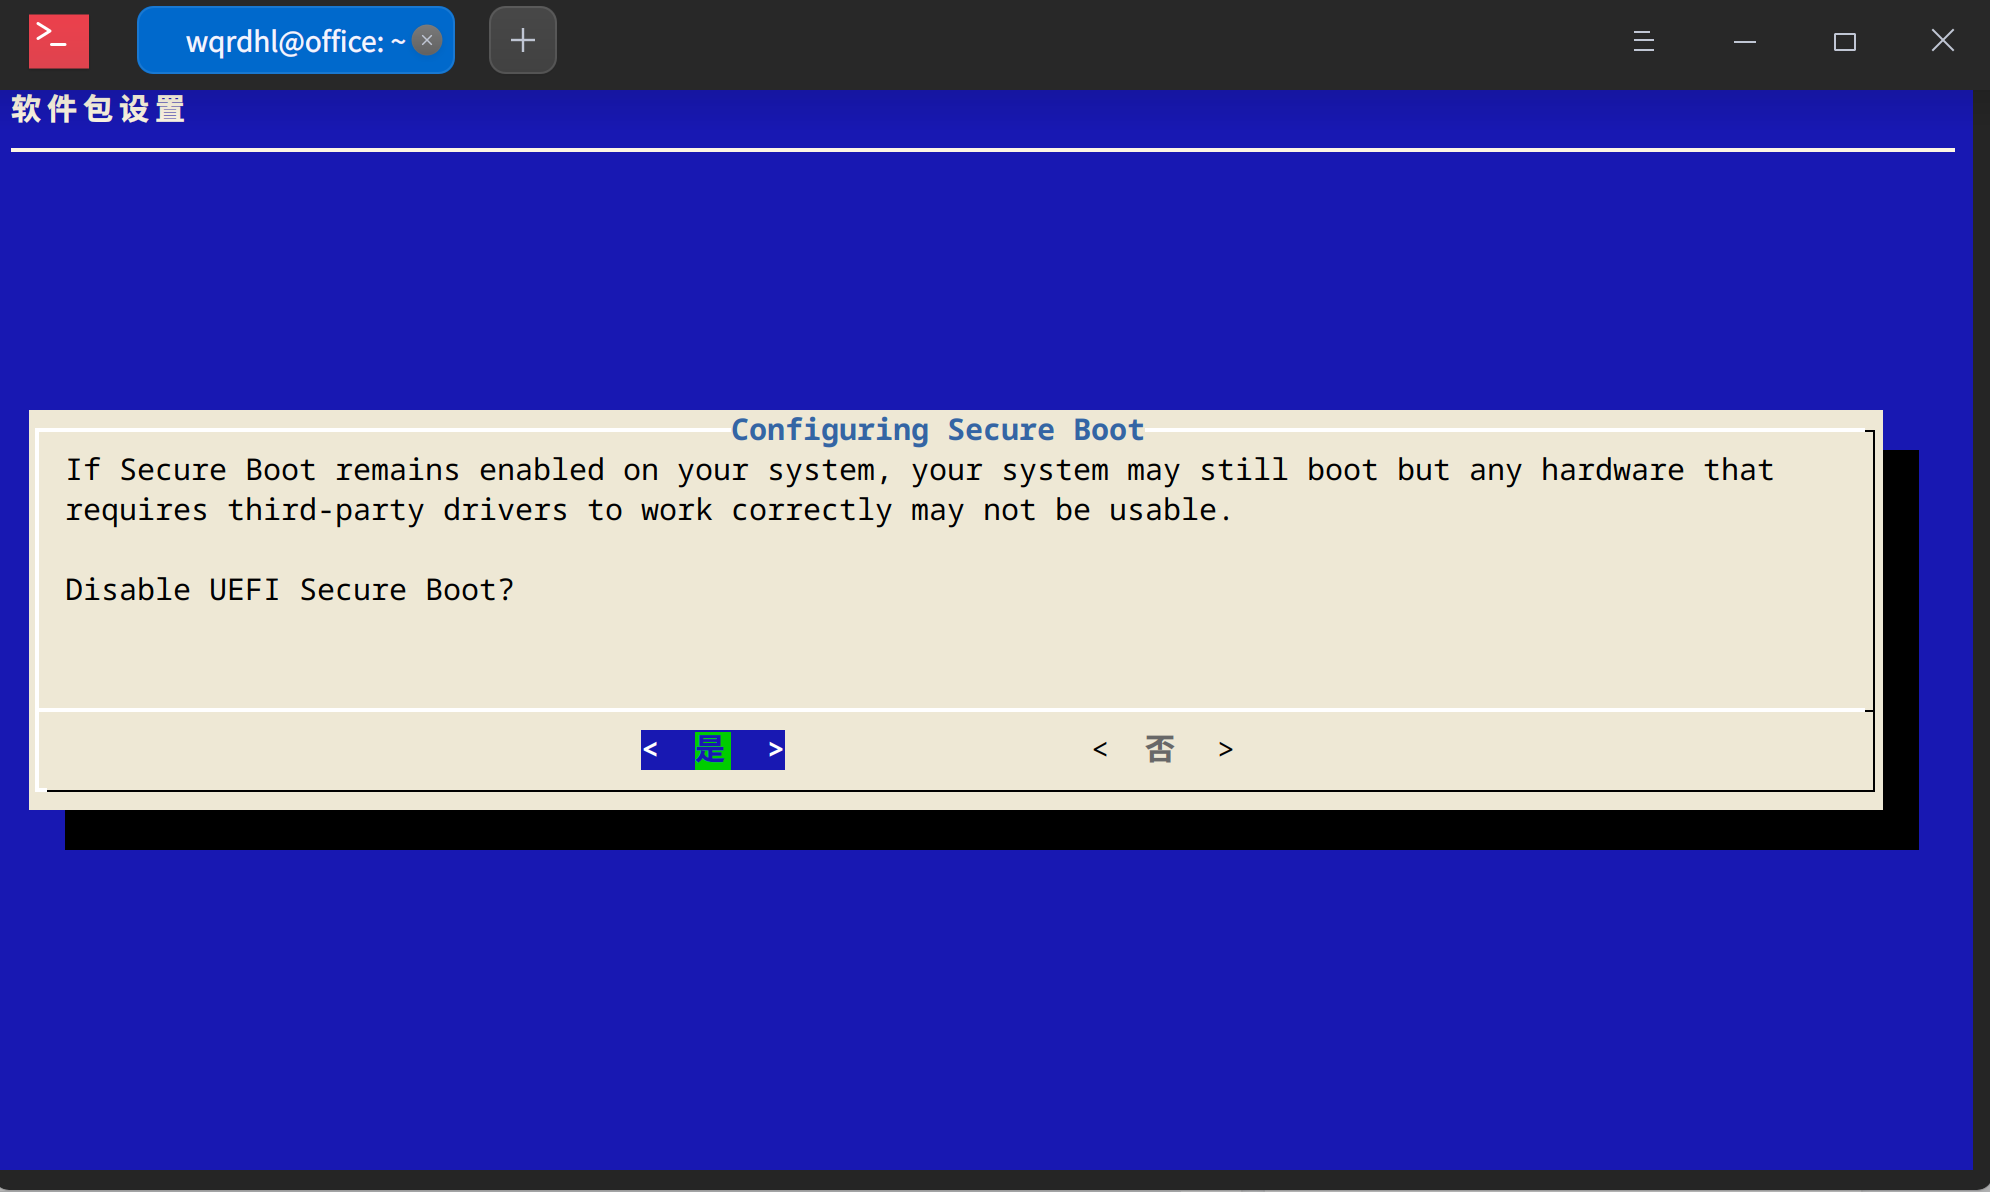This screenshot has width=1990, height=1192.
Task: Click the right bracket beside 否
Action: pyautogui.click(x=1226, y=749)
